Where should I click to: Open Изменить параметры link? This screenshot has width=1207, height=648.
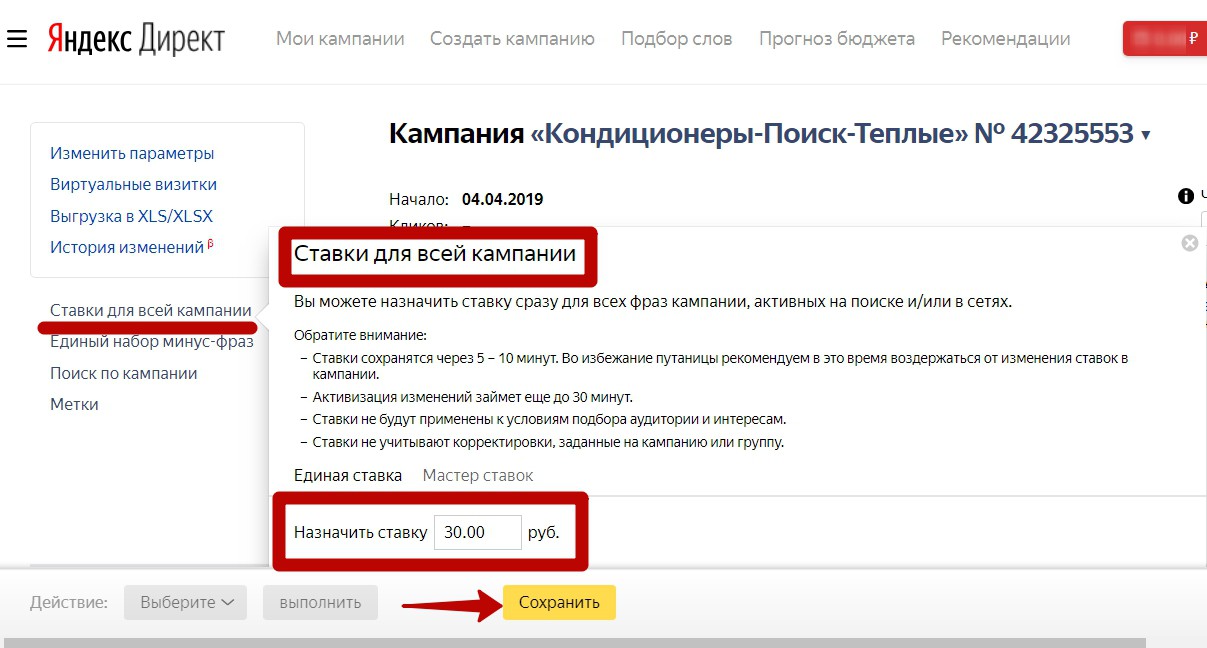tap(132, 153)
